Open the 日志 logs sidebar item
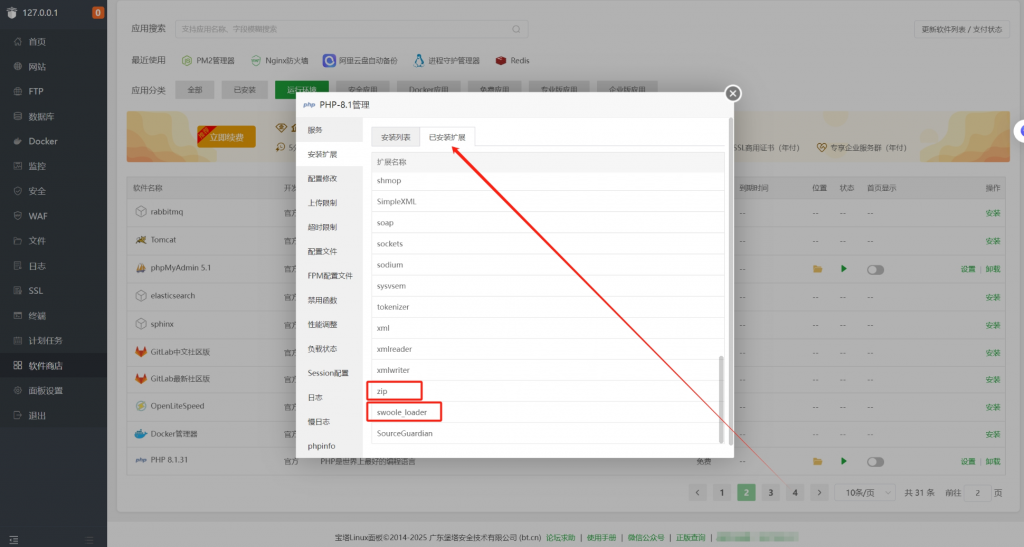 point(37,266)
